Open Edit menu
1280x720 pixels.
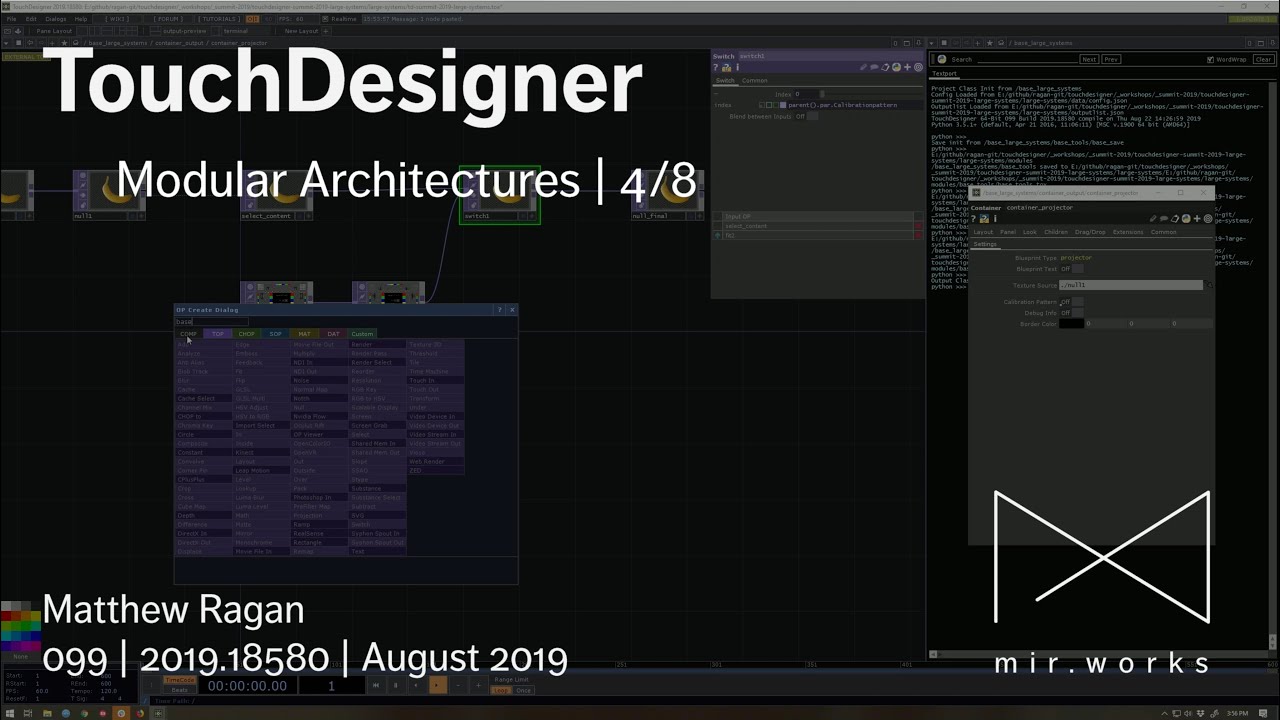31,19
